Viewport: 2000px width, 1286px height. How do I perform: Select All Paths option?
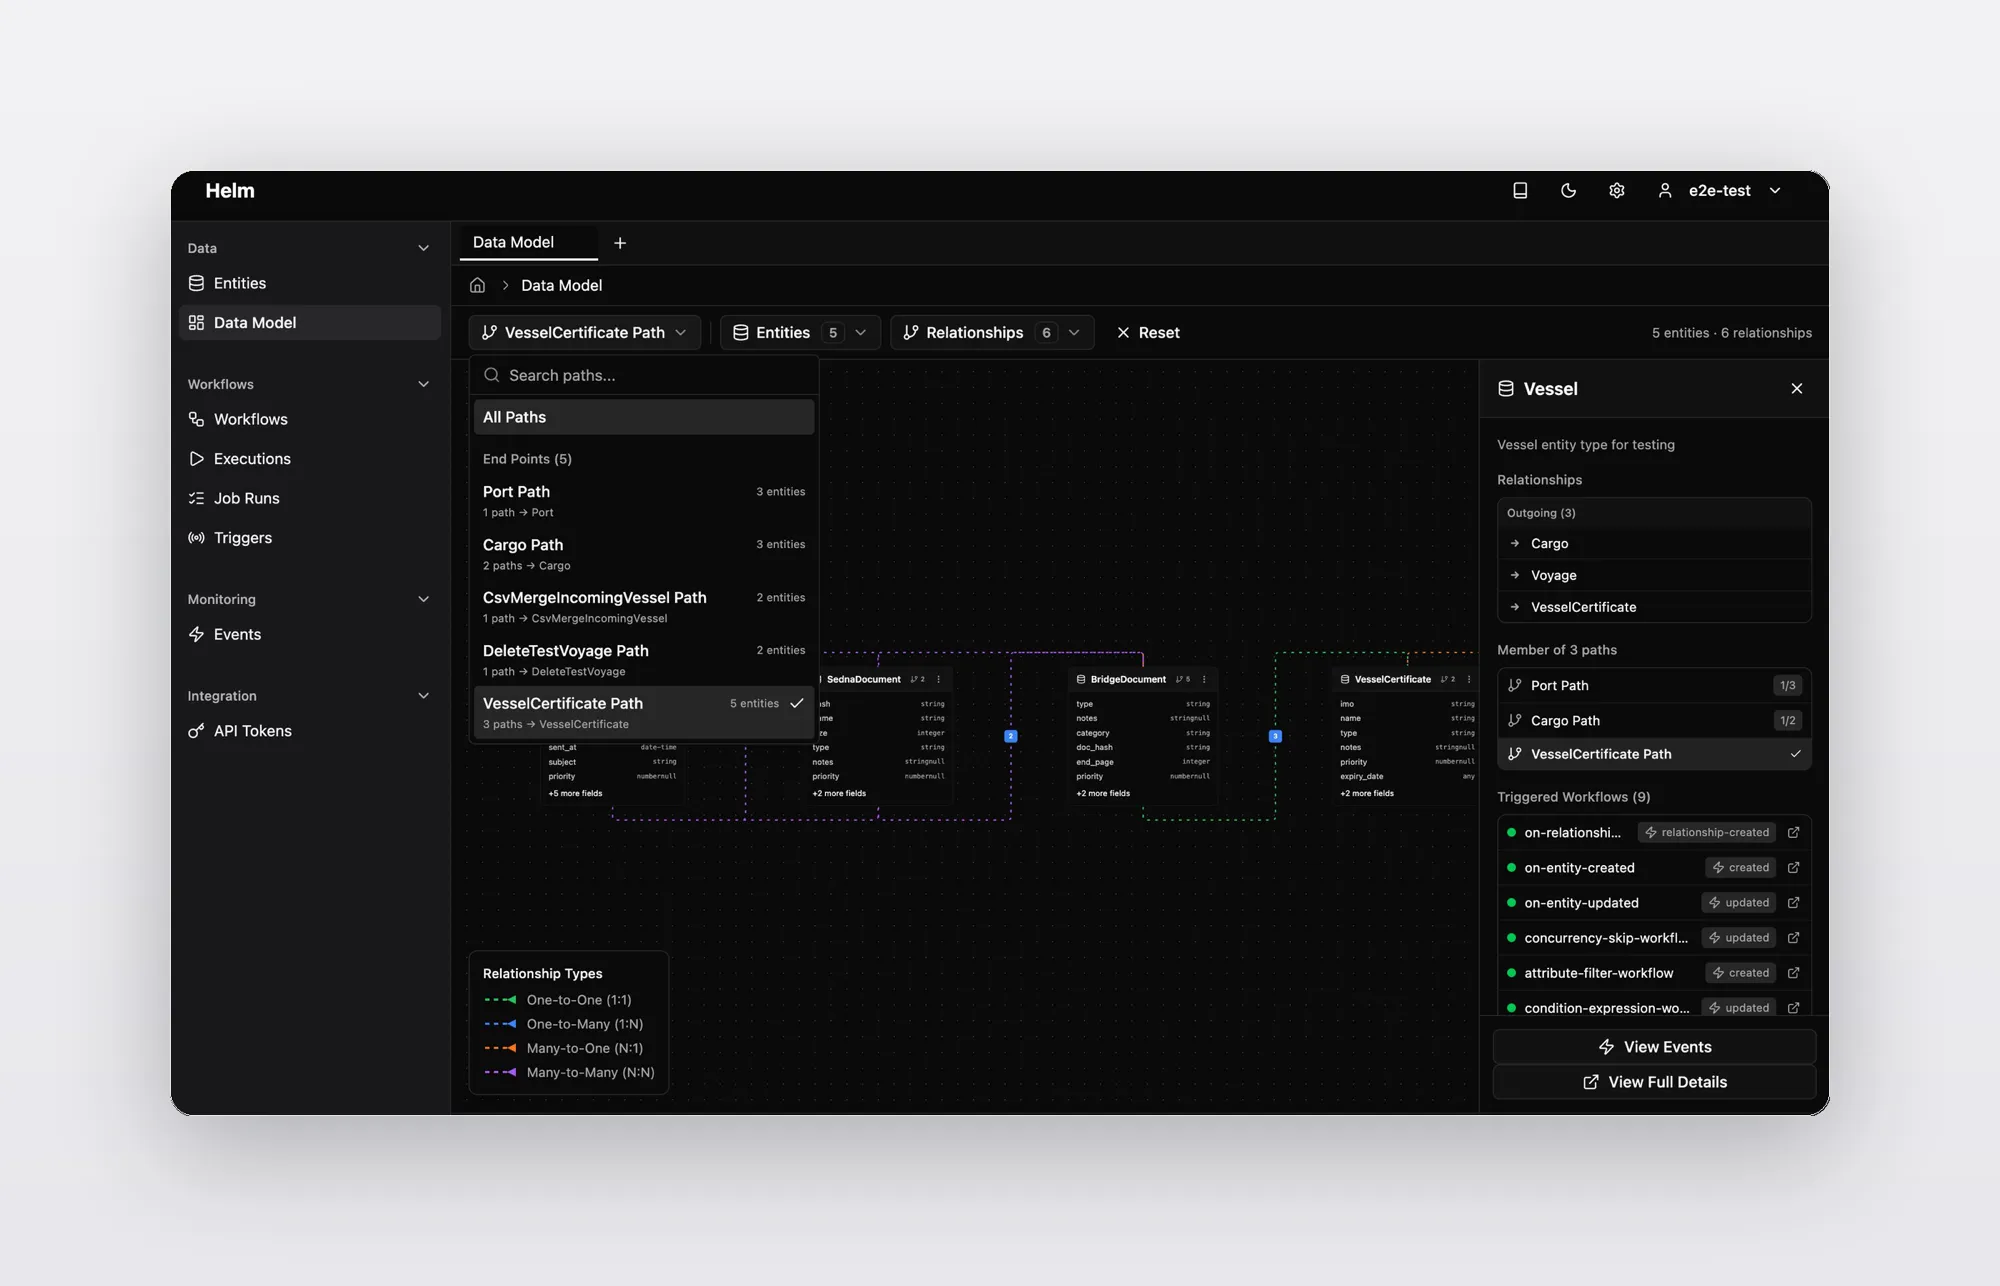(644, 417)
